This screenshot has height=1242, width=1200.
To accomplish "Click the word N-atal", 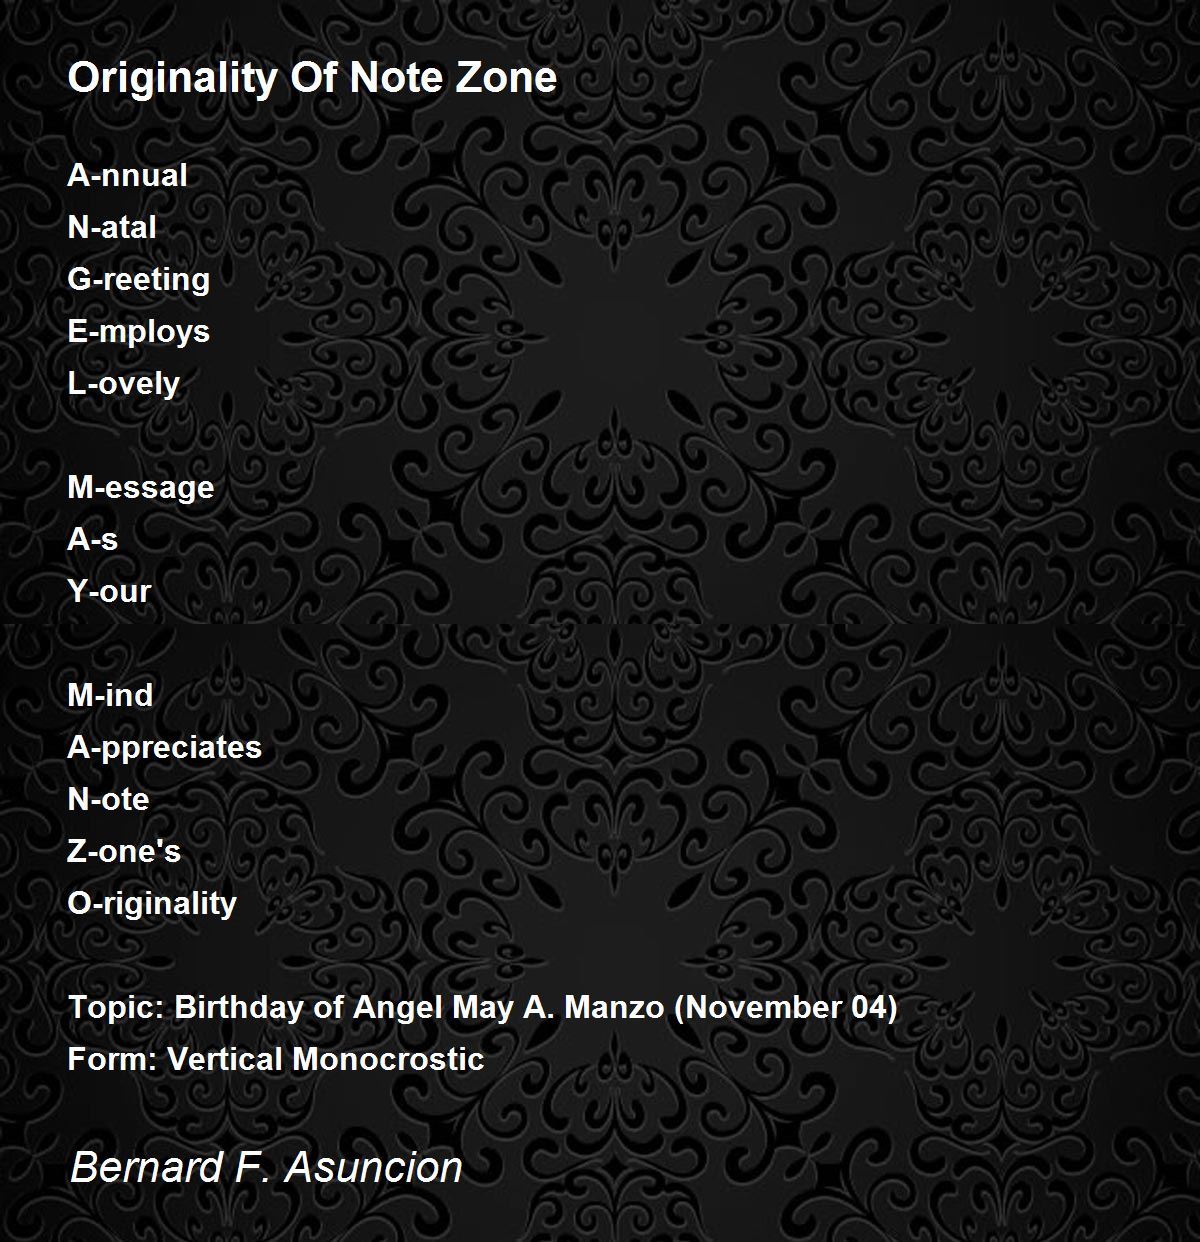I will (x=112, y=227).
